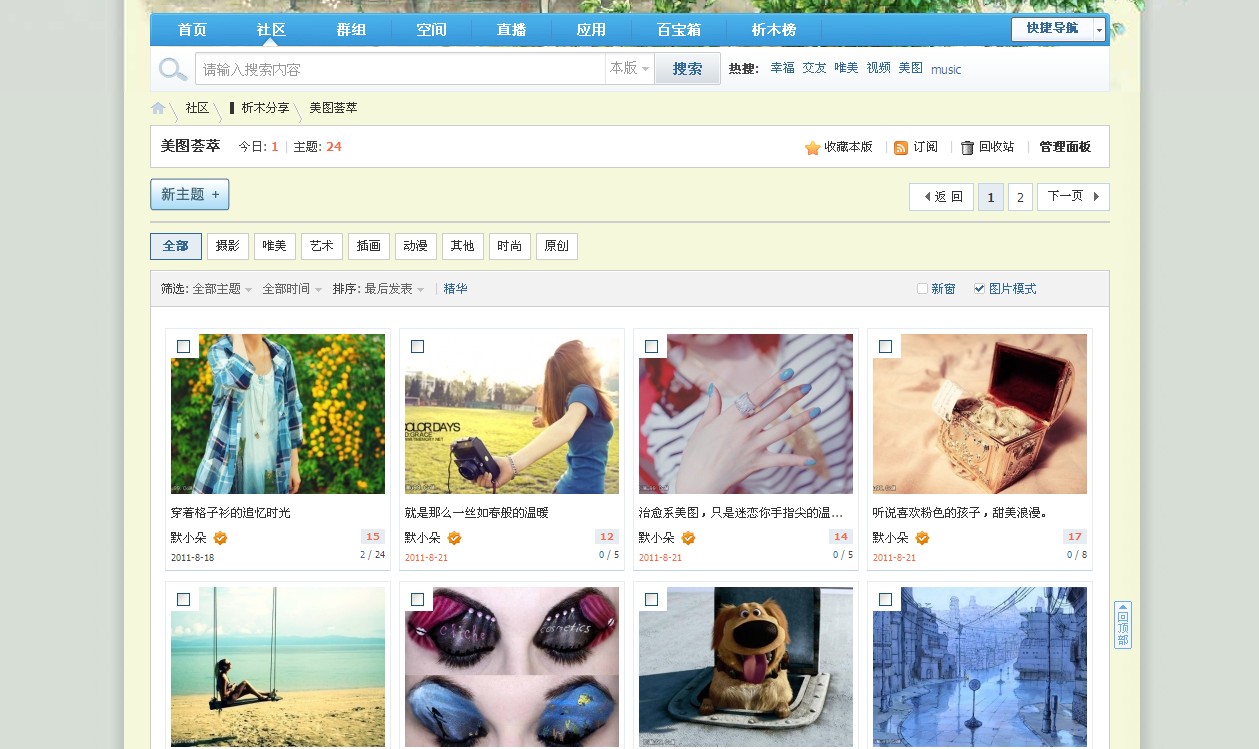The image size is (1259, 749).
Task: Select the 摄影 category filter
Action: point(228,246)
